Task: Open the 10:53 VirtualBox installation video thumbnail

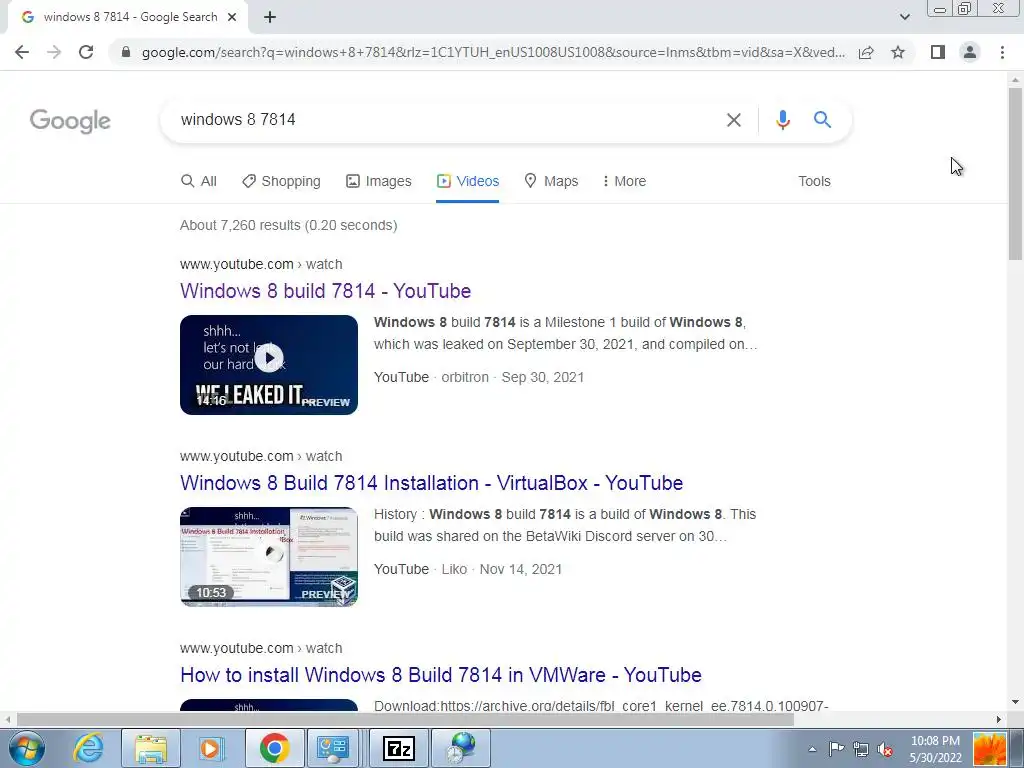Action: point(268,556)
